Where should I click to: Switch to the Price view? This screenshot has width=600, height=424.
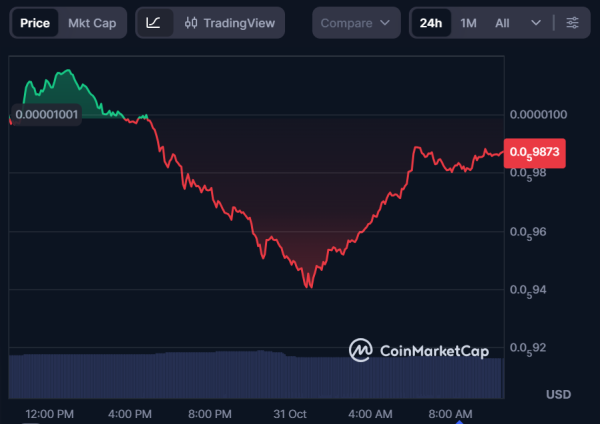pyautogui.click(x=35, y=23)
